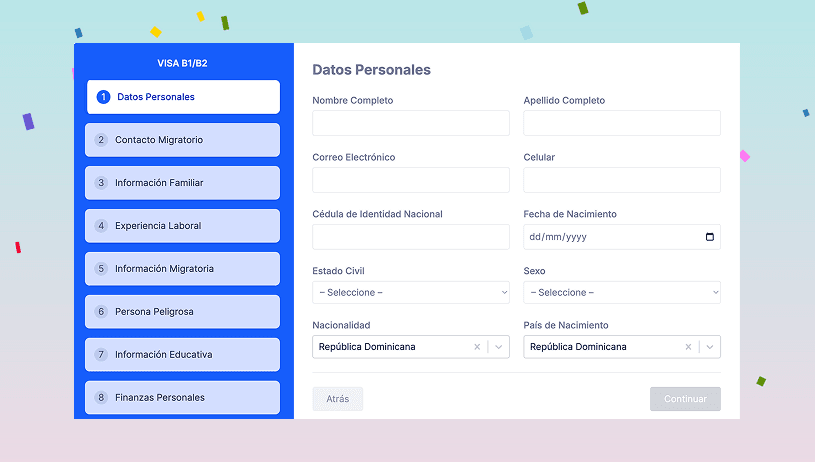The height and width of the screenshot is (462, 815).
Task: Expand the Nacionalidad dropdown chevron
Action: (x=498, y=347)
